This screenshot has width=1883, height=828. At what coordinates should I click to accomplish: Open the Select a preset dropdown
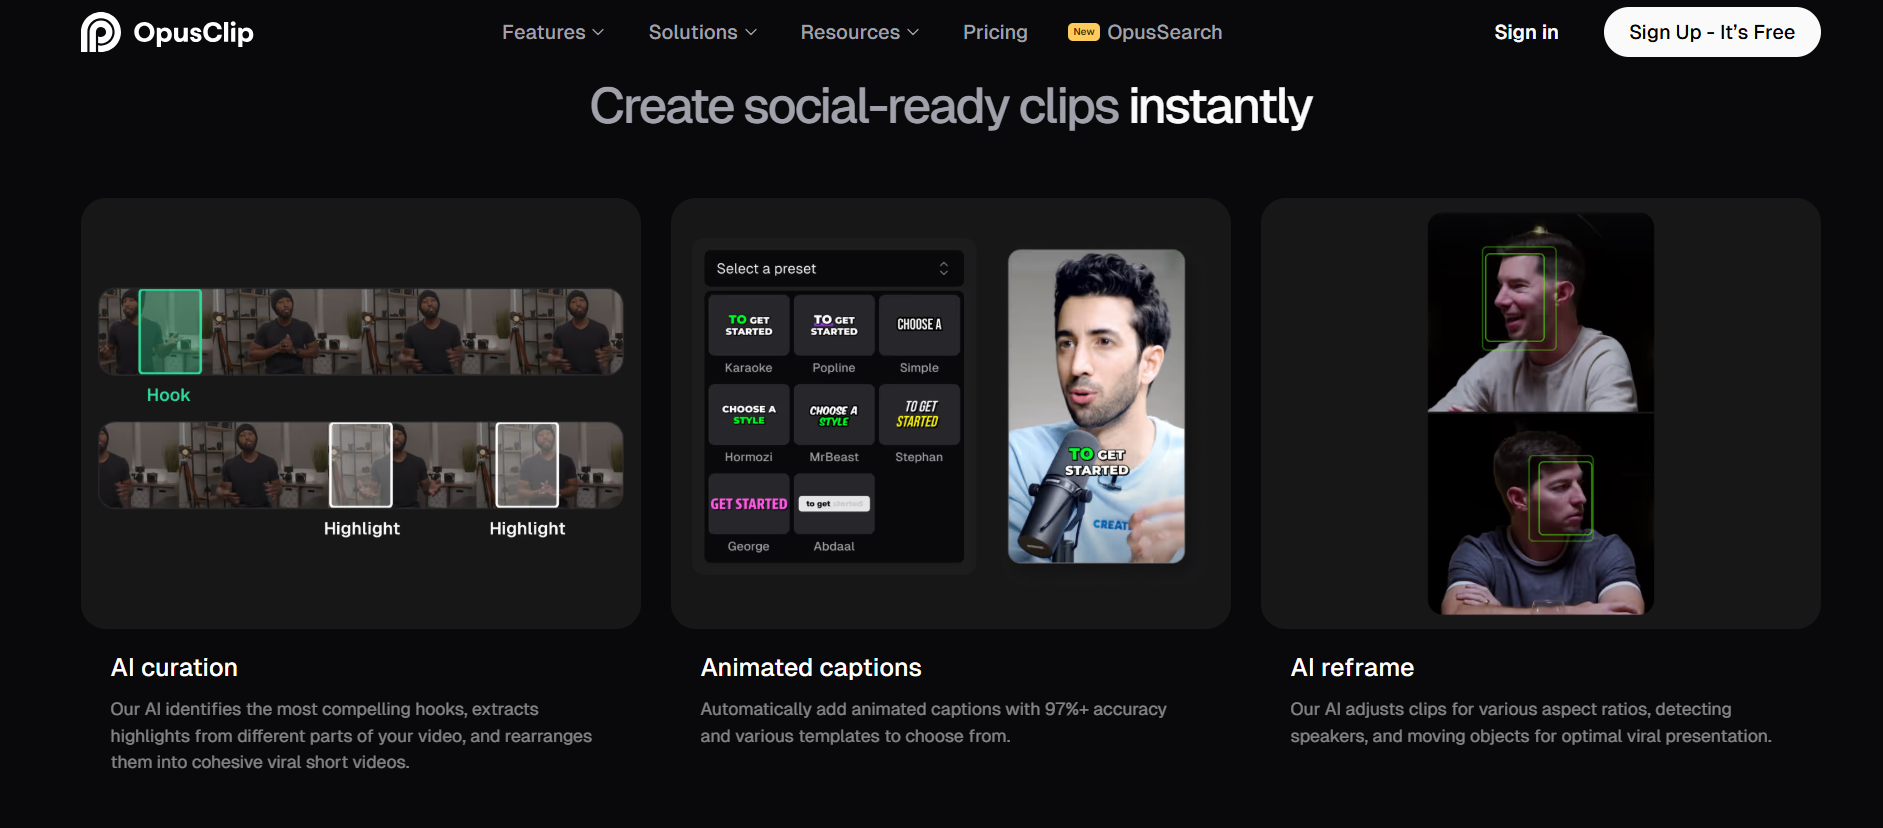(834, 268)
